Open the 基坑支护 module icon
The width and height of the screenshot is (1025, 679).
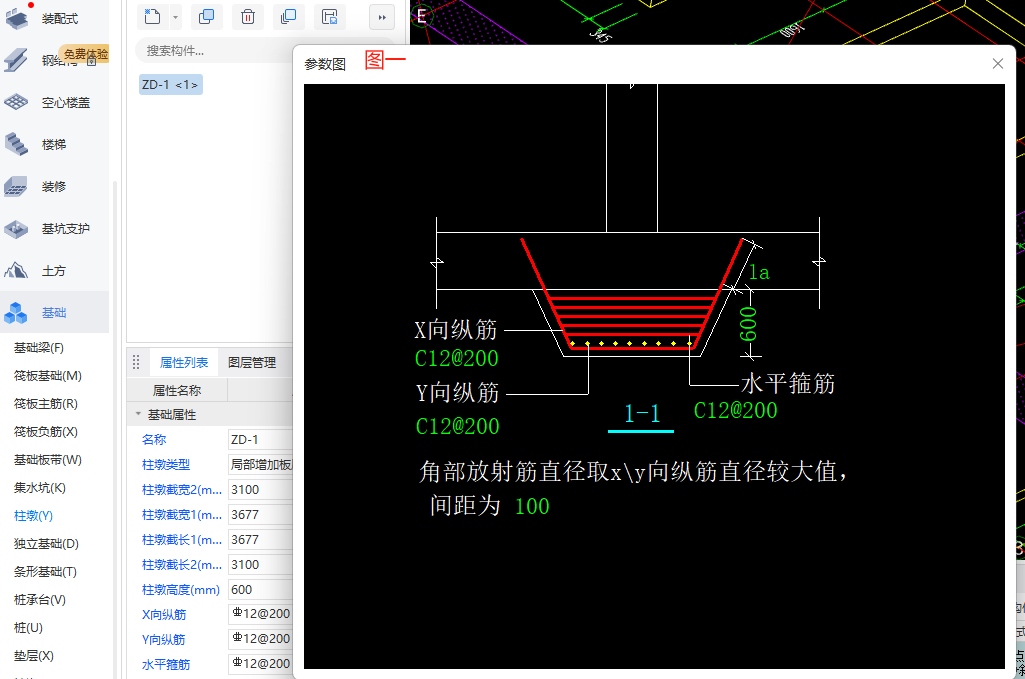tap(16, 229)
